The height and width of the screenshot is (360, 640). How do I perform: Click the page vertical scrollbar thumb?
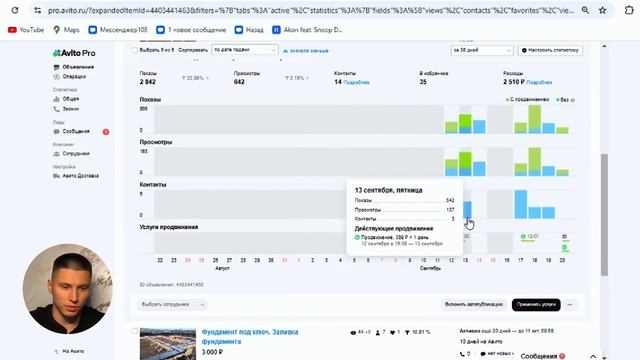[604, 215]
